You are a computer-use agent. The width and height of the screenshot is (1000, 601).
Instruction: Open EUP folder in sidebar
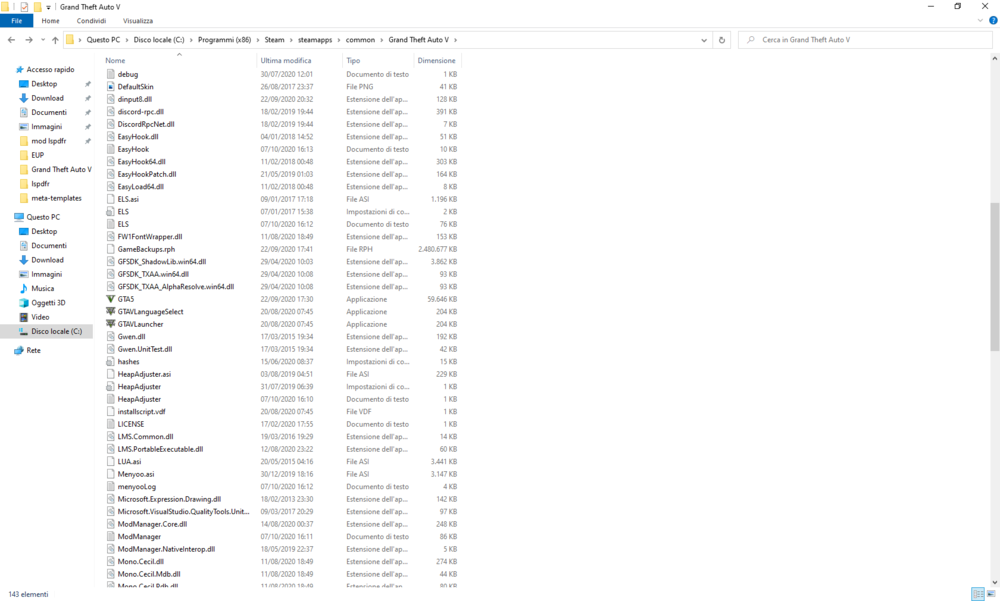coord(38,155)
